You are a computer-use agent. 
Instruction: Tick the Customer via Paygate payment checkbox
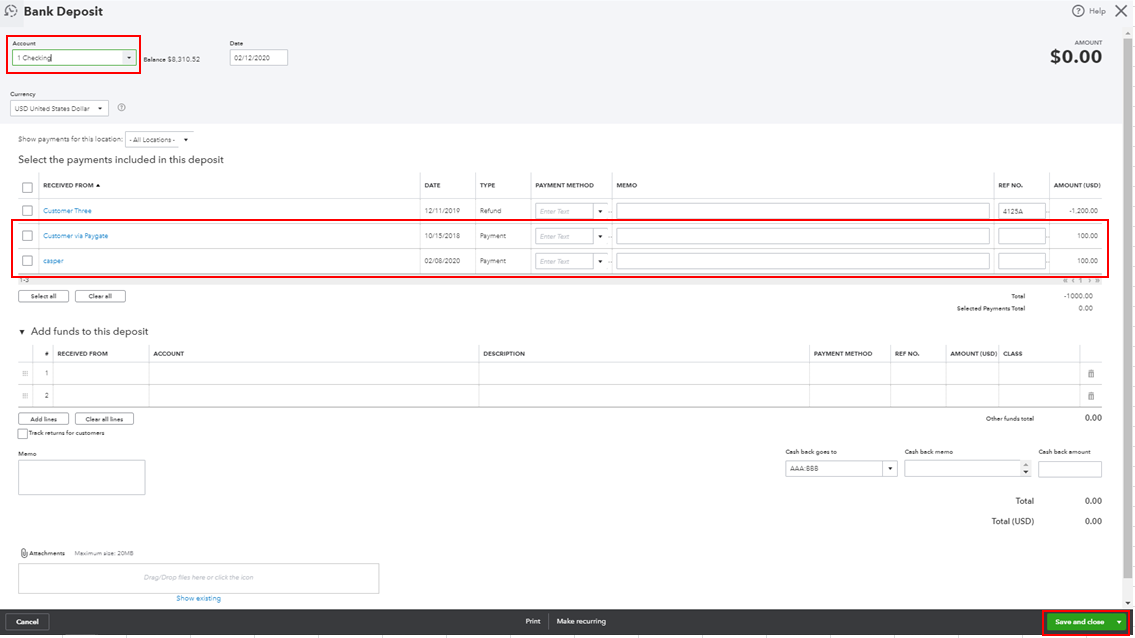27,236
